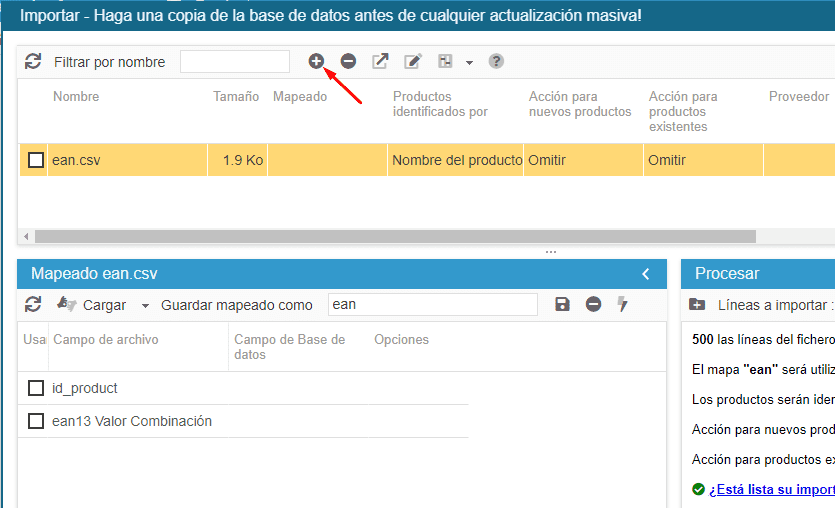Click the add file plus icon
Image resolution: width=835 pixels, height=508 pixels.
[x=316, y=62]
